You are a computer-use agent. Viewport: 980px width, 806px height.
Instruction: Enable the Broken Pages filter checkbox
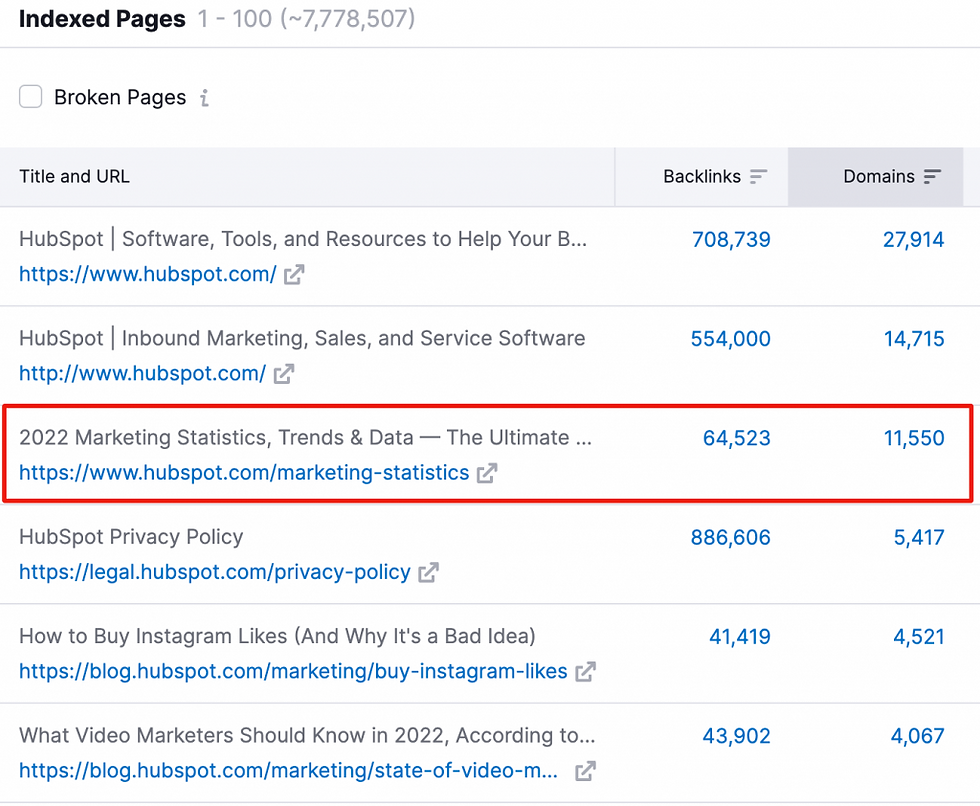(x=30, y=96)
